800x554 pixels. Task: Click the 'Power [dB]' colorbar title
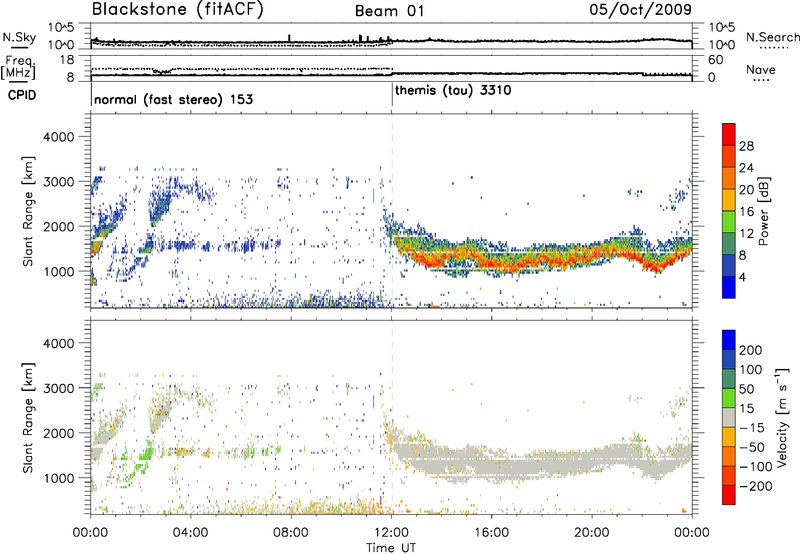click(764, 211)
